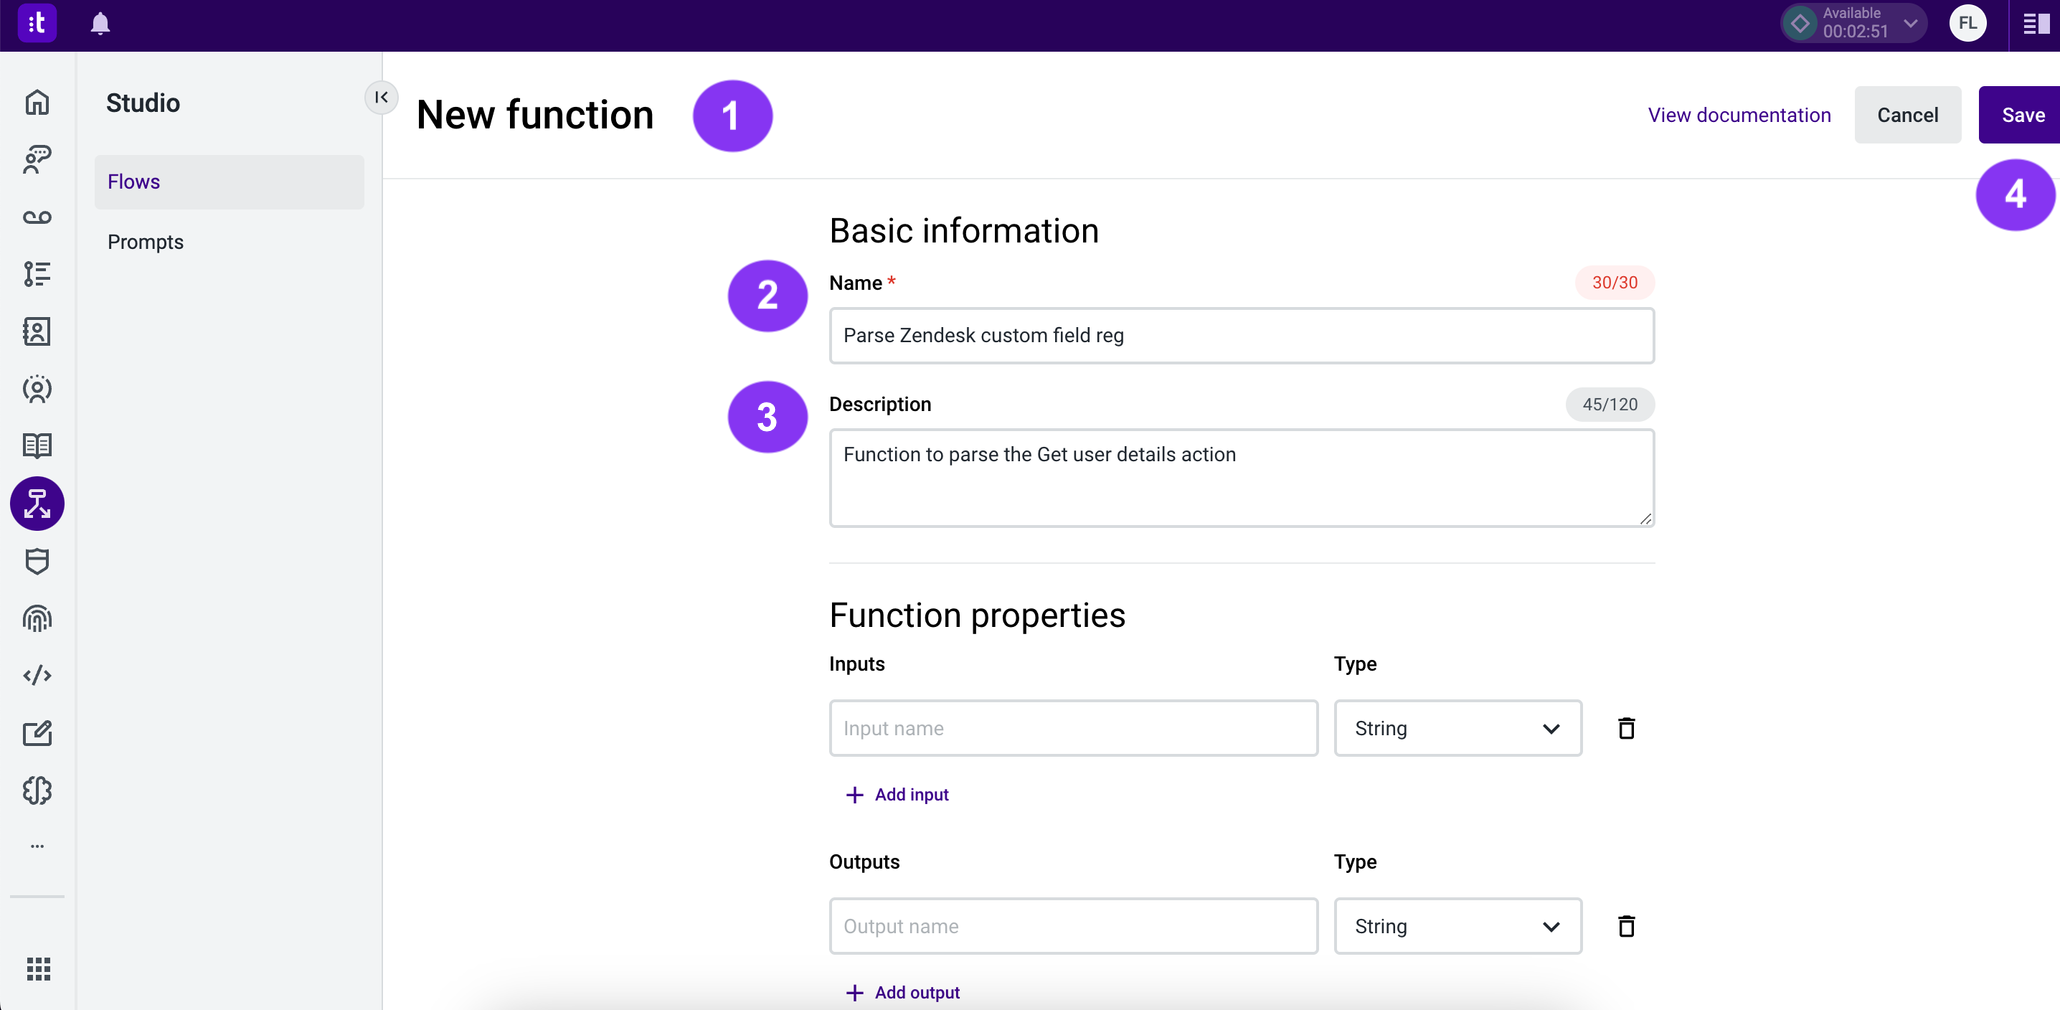The width and height of the screenshot is (2060, 1010).
Task: Show more apps ellipsis
Action: (x=37, y=846)
